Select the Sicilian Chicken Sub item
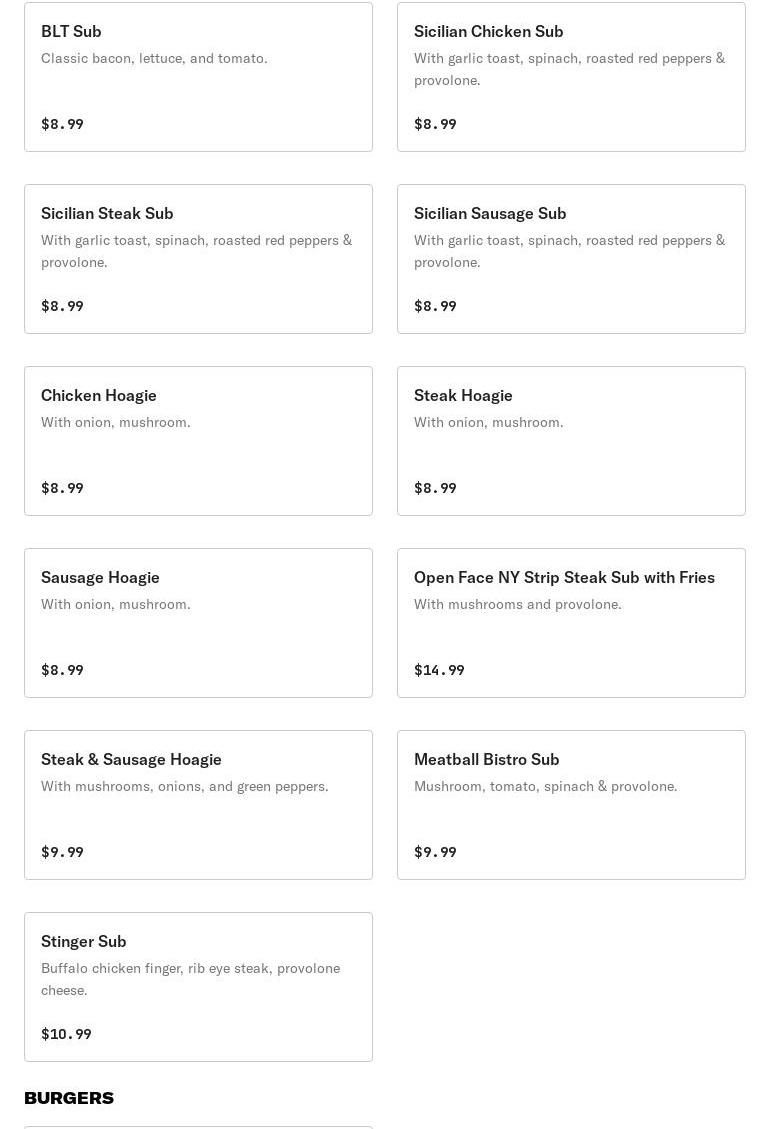This screenshot has height=1129, width=770. [571, 77]
